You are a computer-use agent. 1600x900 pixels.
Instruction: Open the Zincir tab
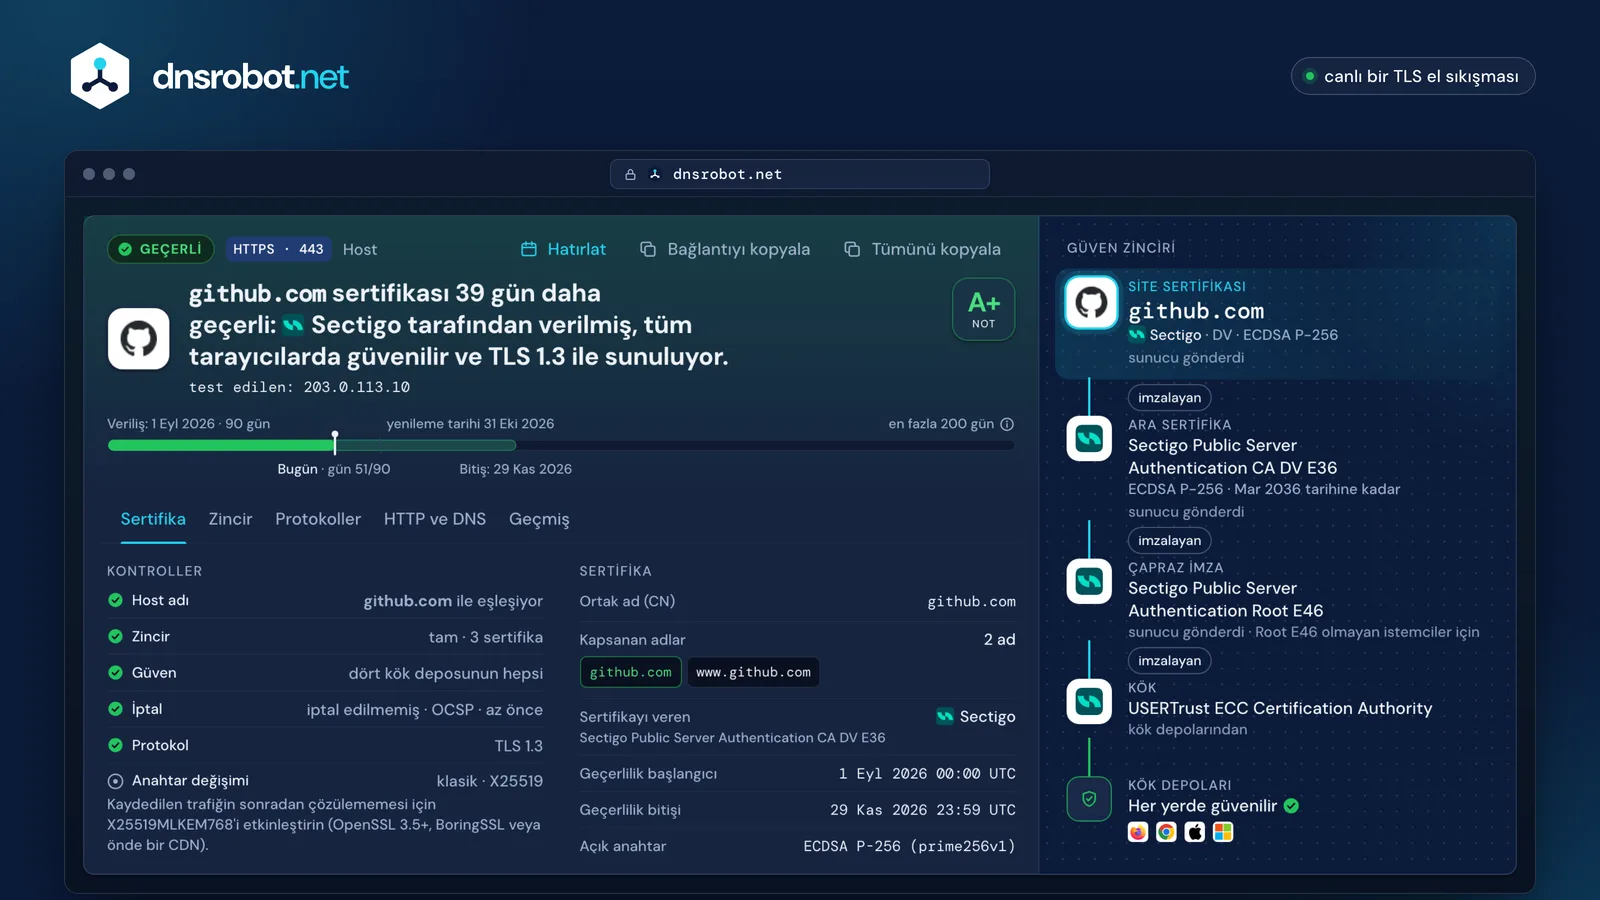230,519
